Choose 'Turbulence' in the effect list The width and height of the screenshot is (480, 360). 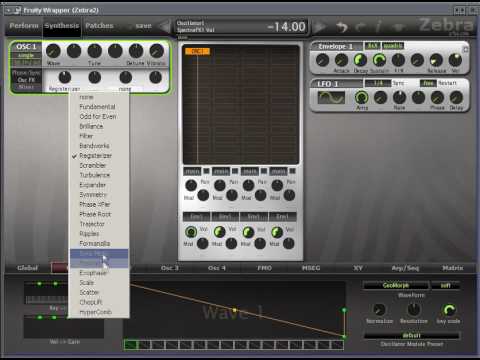(x=99, y=175)
